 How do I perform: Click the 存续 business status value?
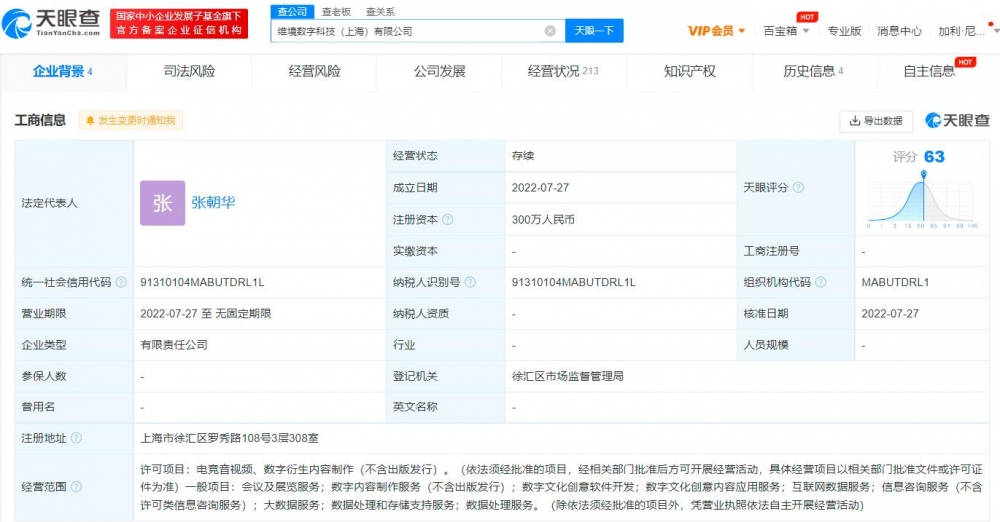[x=523, y=156]
